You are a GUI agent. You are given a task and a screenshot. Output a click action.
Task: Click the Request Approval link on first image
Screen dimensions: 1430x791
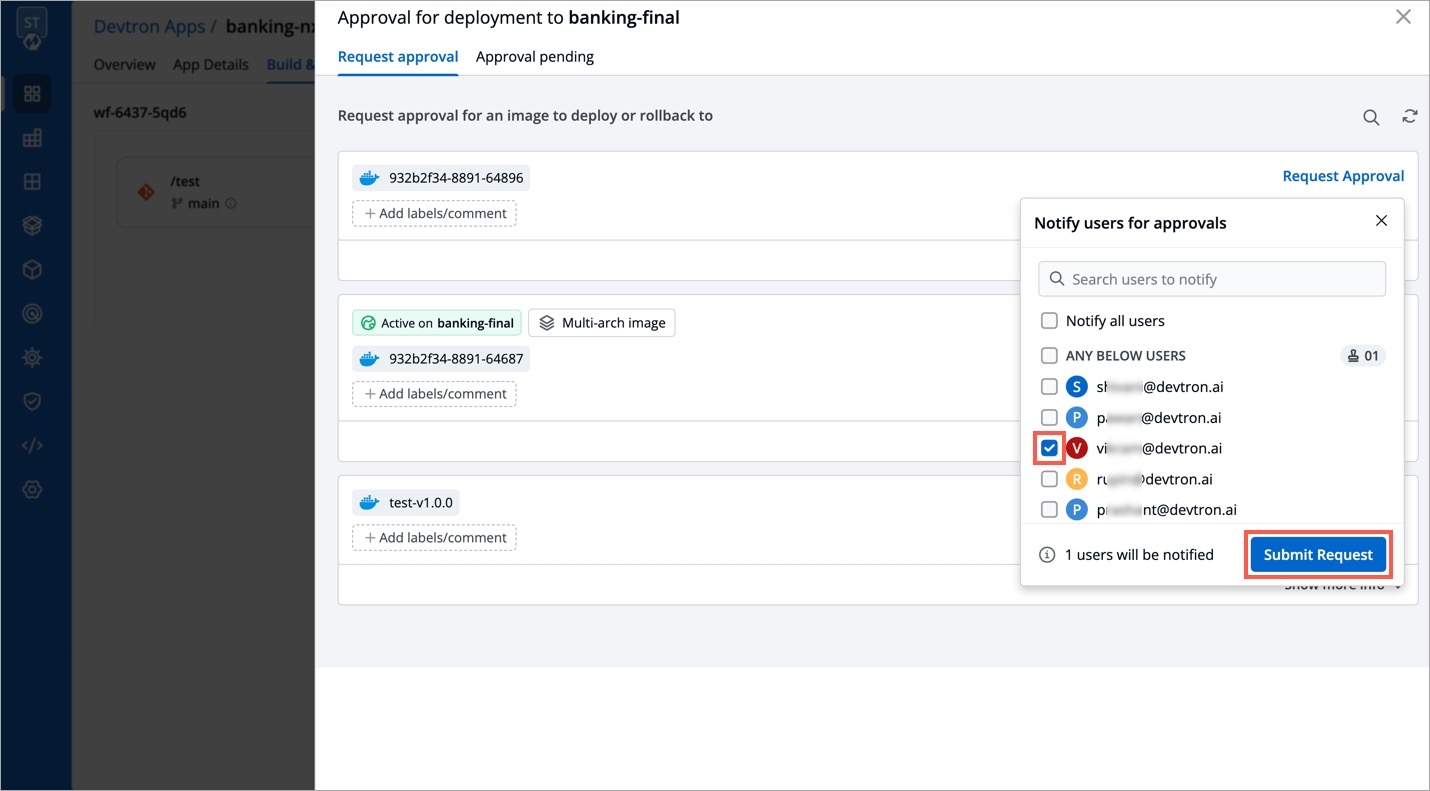point(1343,176)
